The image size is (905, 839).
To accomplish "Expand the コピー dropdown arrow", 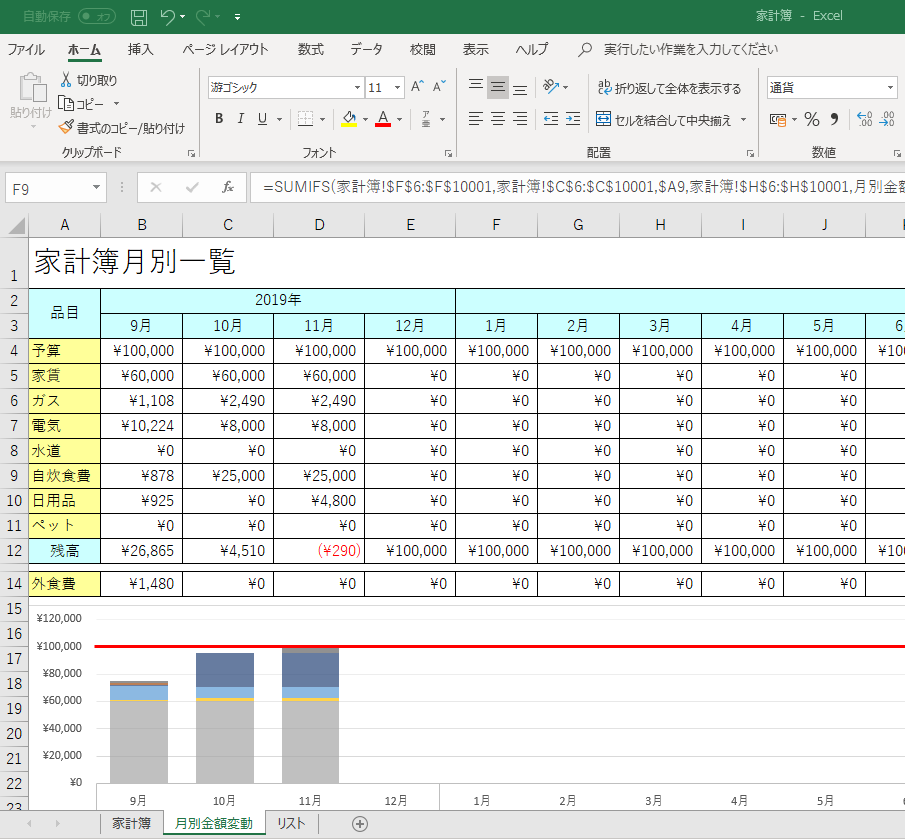I will pos(116,104).
